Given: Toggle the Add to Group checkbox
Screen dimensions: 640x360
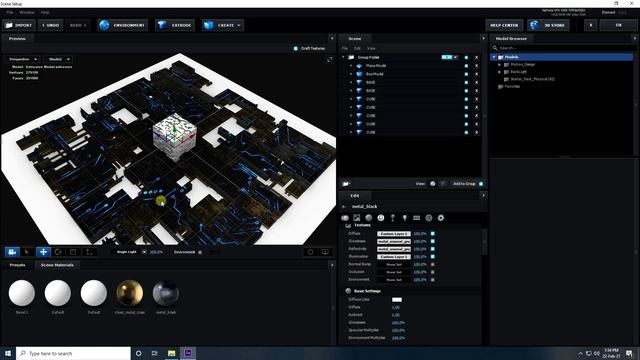Looking at the screenshot, I should pos(481,184).
